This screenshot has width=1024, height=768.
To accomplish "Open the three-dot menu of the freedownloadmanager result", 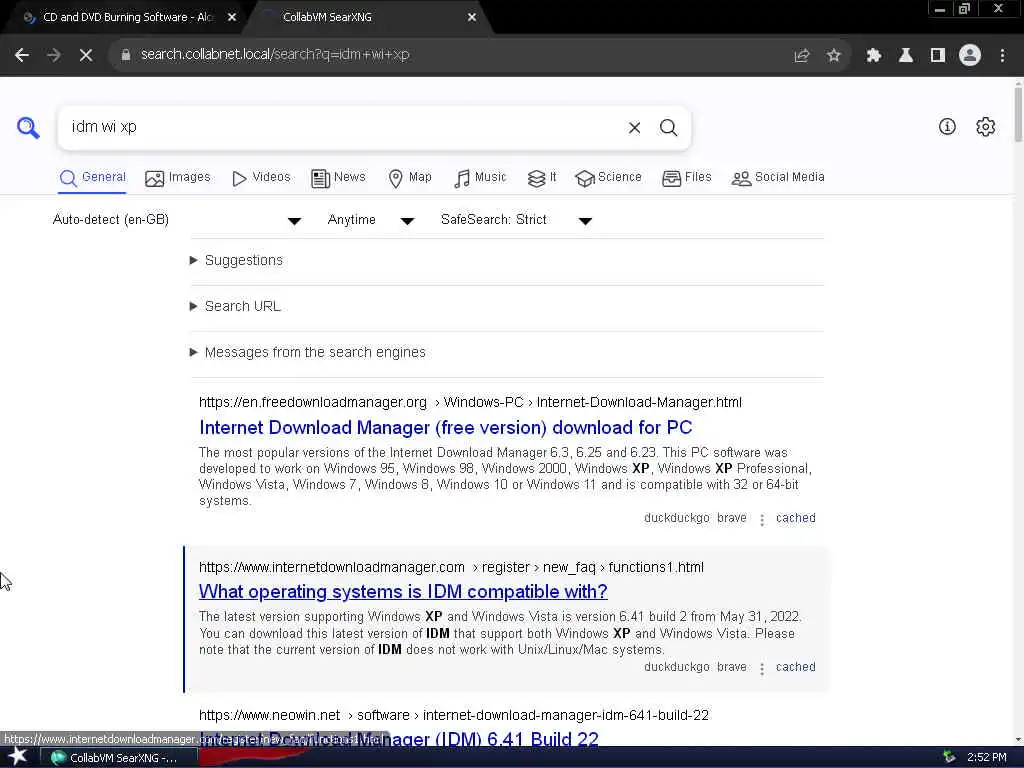I will (x=761, y=520).
